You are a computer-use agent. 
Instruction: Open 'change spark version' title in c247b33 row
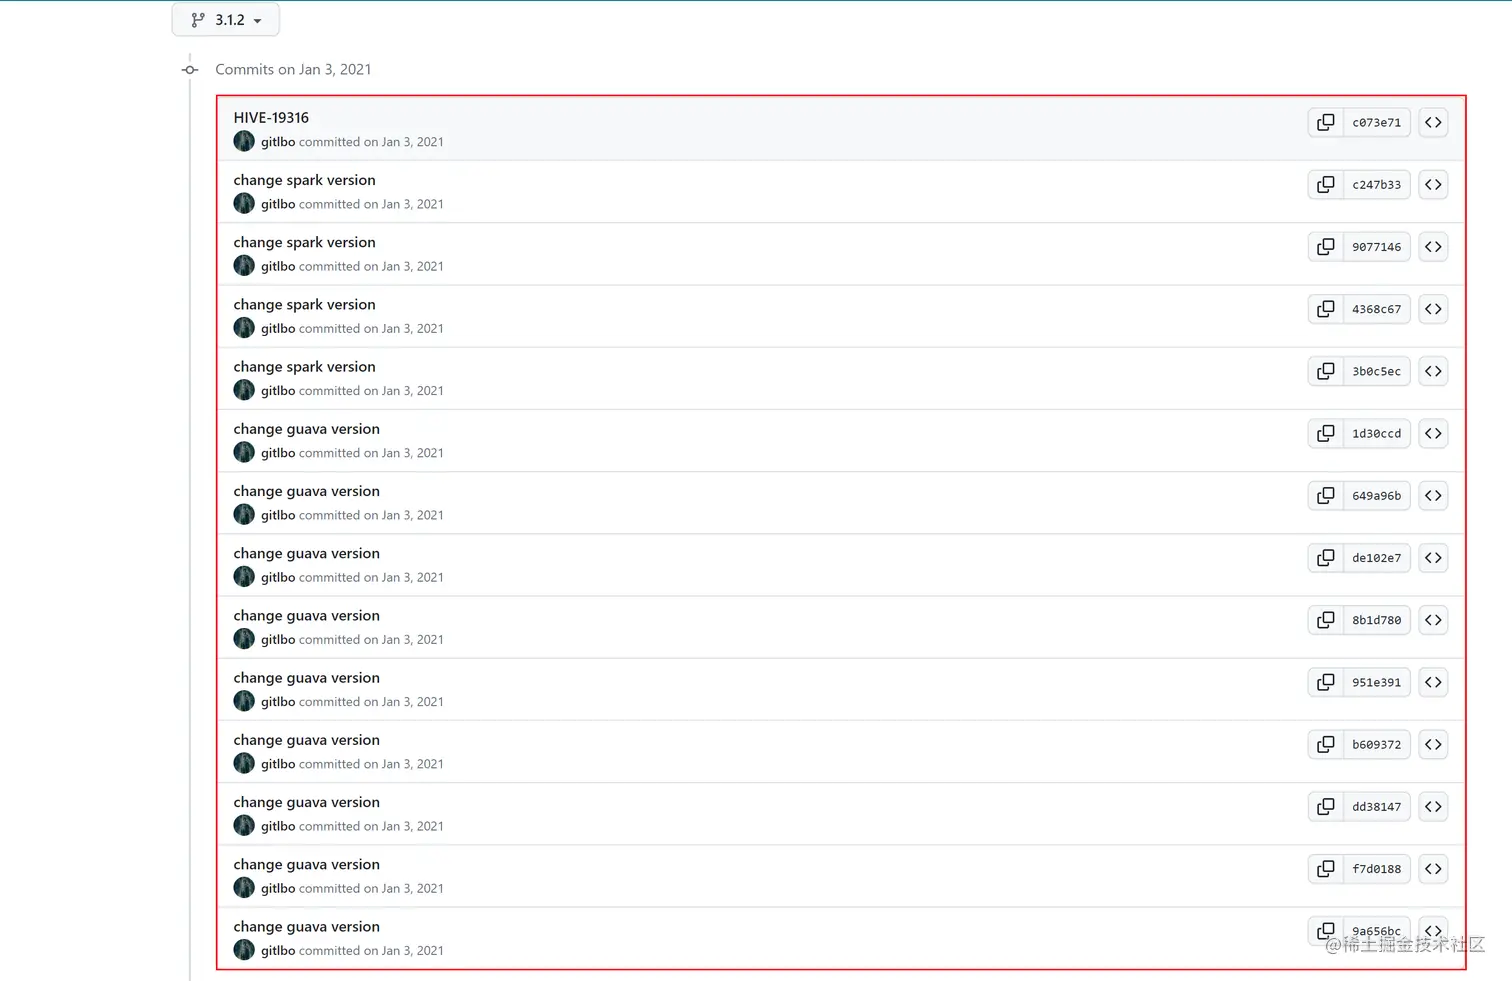click(304, 180)
